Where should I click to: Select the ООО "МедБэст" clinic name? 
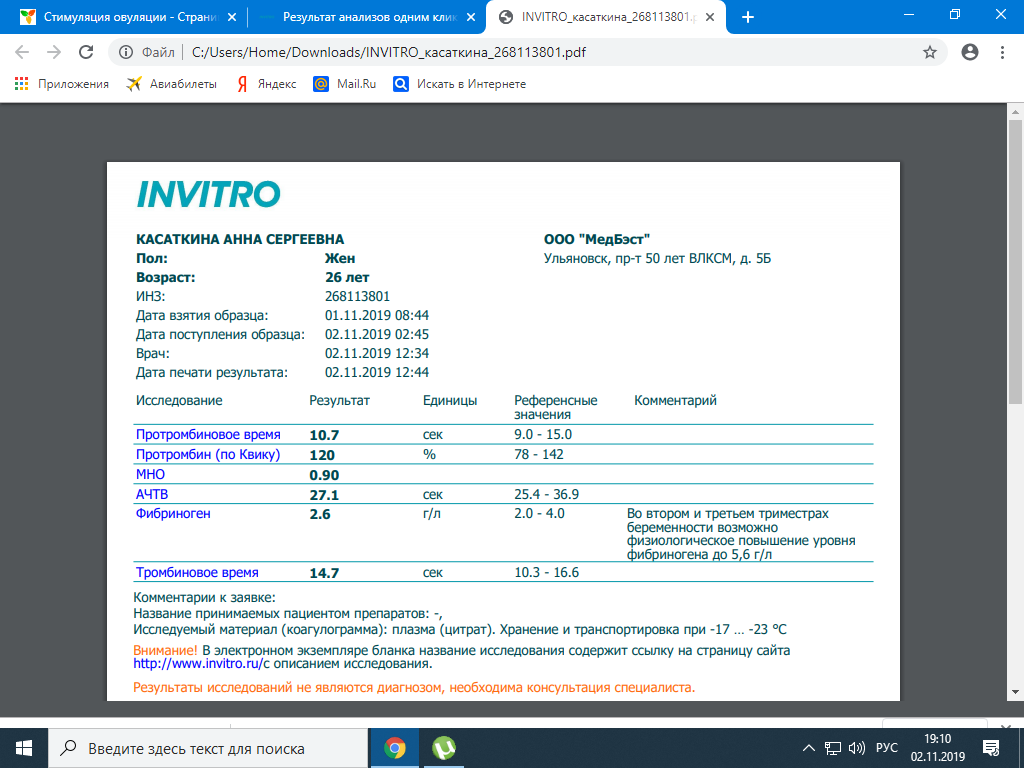tap(597, 240)
